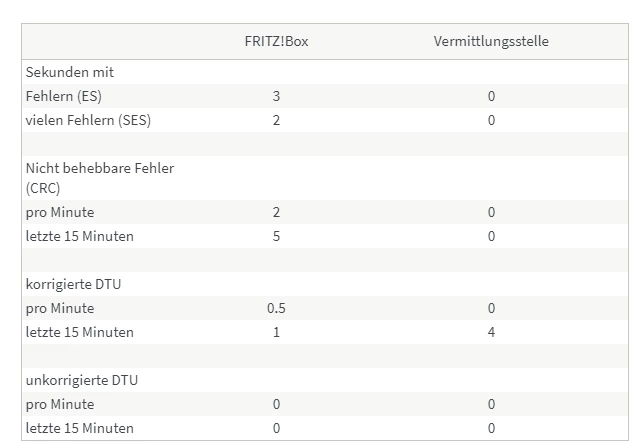
Task: Select CRC letzte 15 Minuten value 5
Action: 276,236
